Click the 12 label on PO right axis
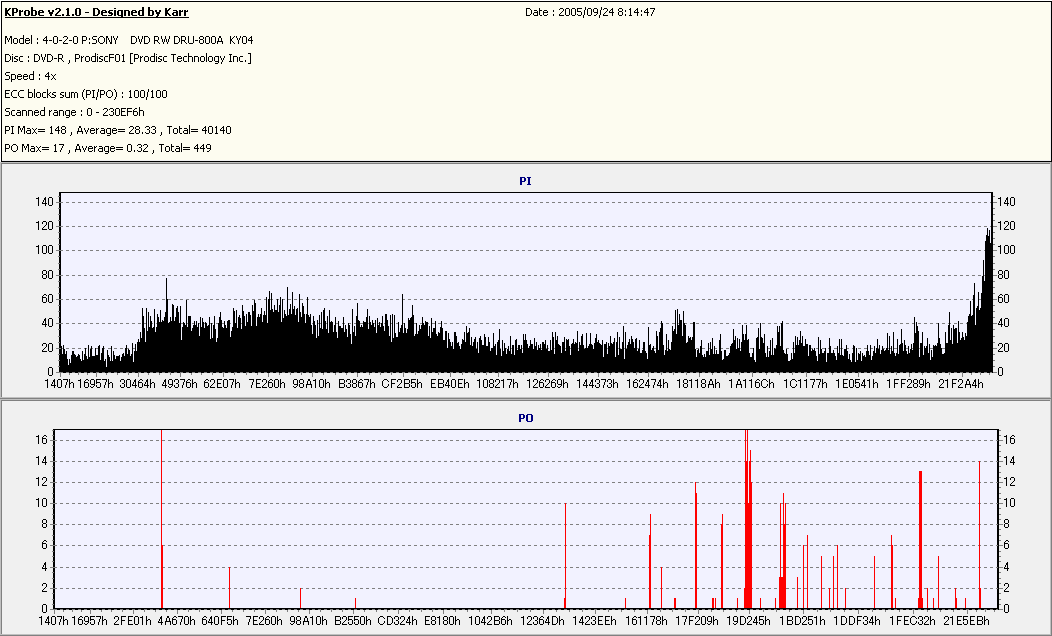Viewport: 1052px width, 636px height. 1009,482
